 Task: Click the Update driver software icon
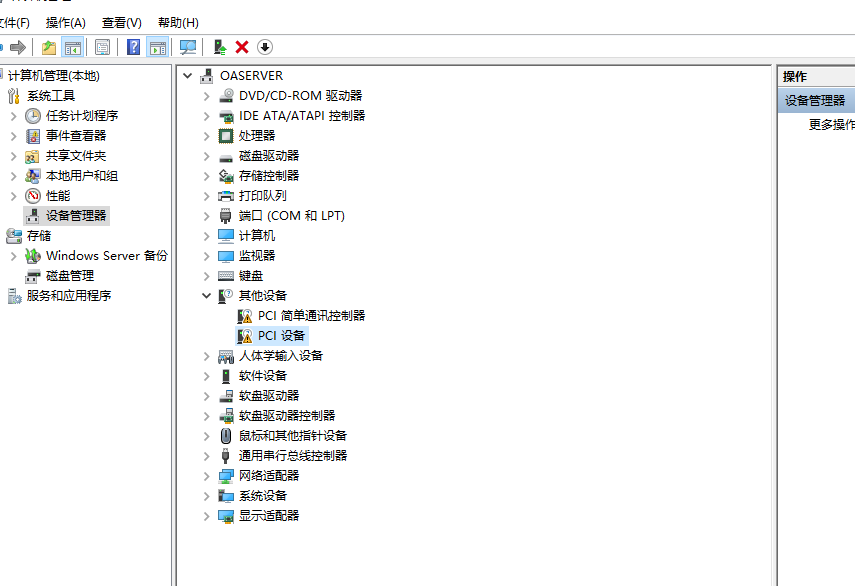pyautogui.click(x=220, y=47)
